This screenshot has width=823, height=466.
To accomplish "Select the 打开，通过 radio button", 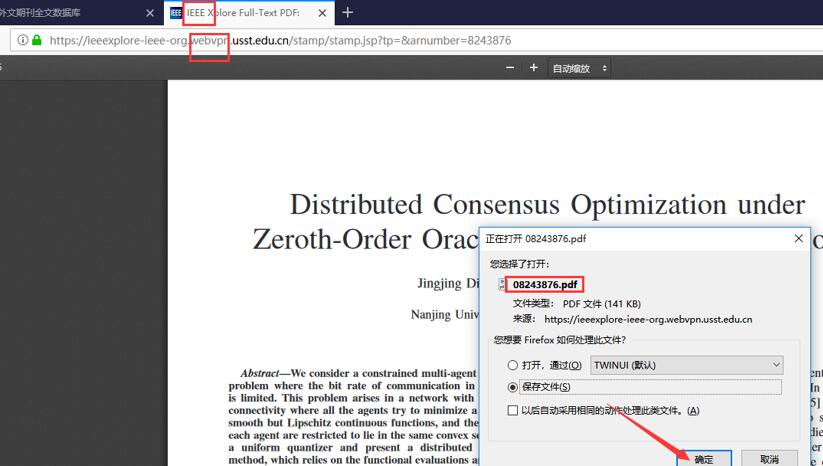I will pos(513,366).
